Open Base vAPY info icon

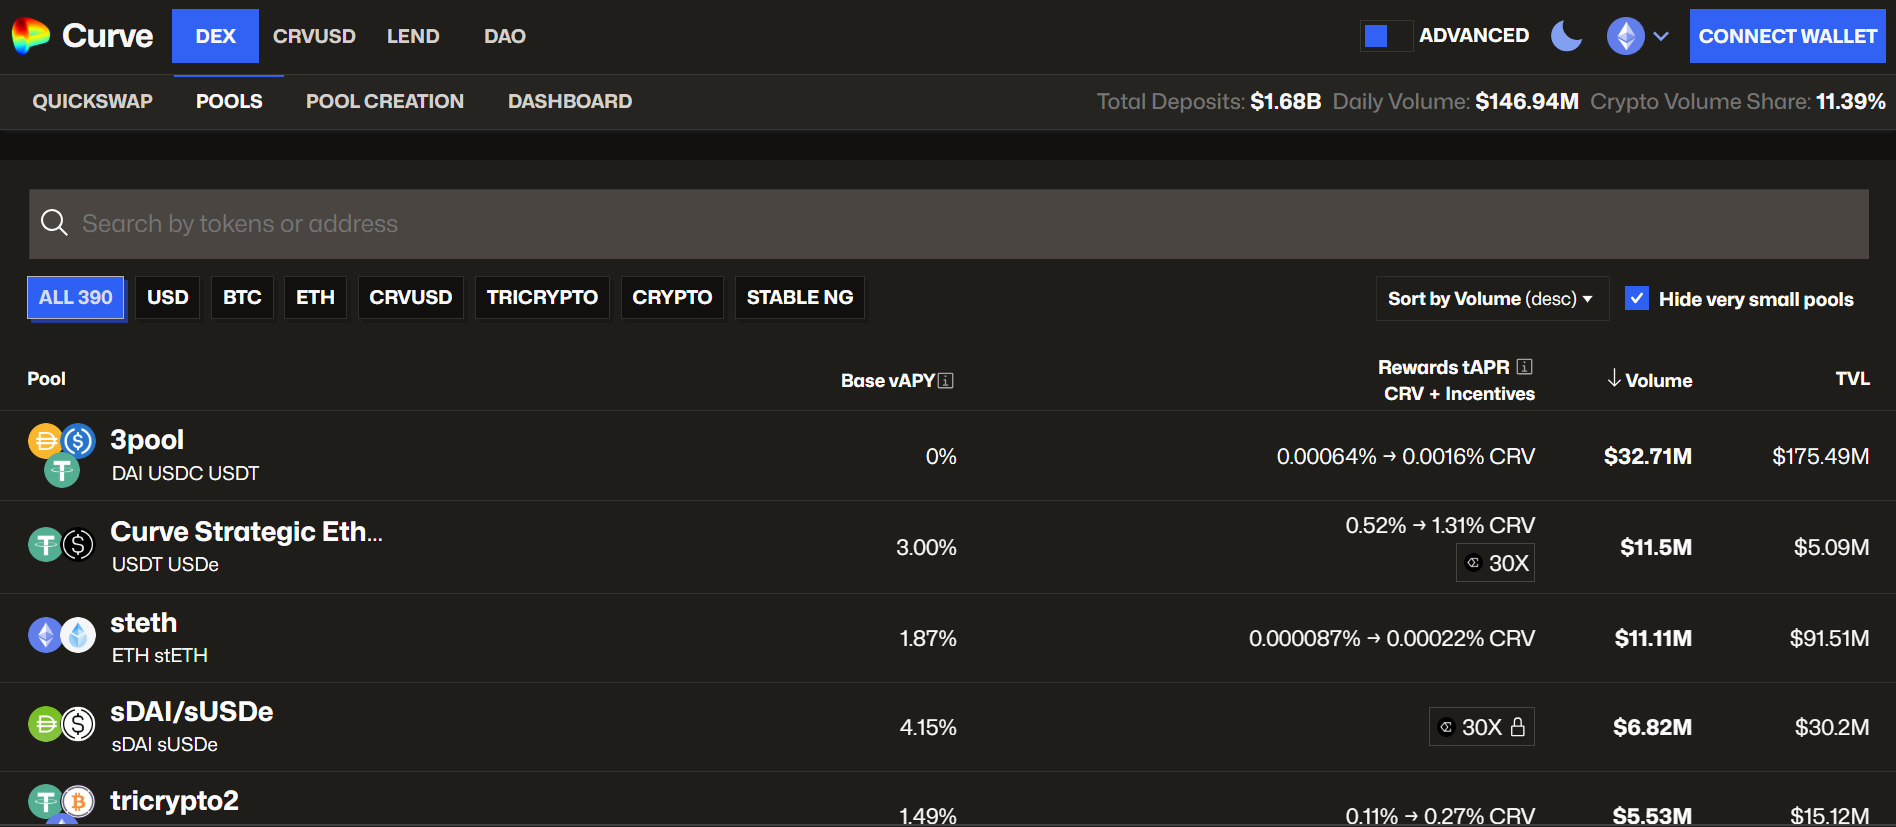946,381
